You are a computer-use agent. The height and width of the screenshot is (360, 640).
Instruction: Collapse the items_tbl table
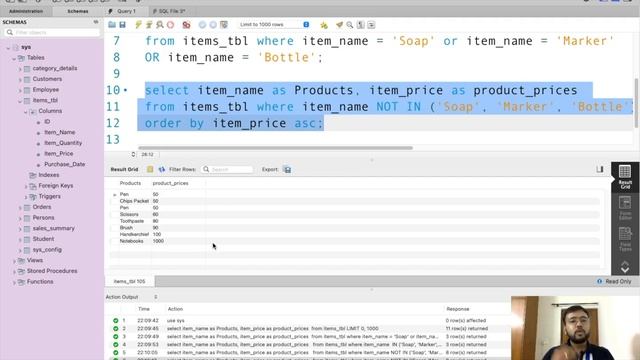[x=20, y=100]
